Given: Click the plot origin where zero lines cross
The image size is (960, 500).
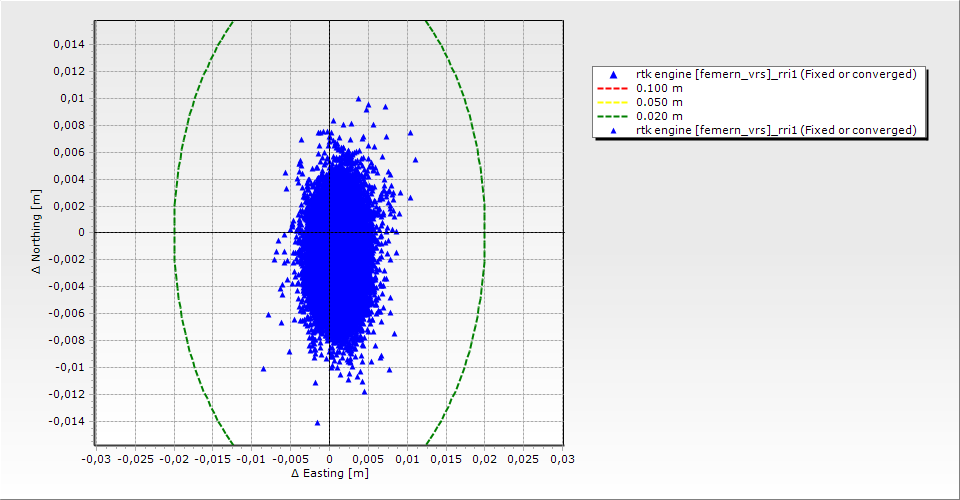Looking at the screenshot, I should [330, 232].
